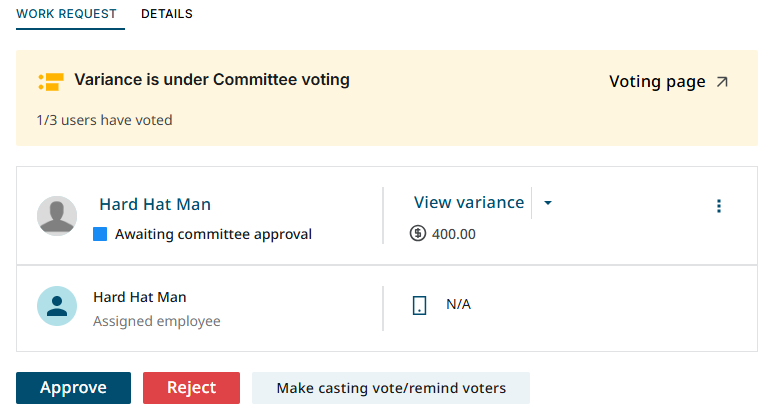The image size is (771, 415).
Task: Click the 400.00 variance amount
Action: (x=454, y=234)
